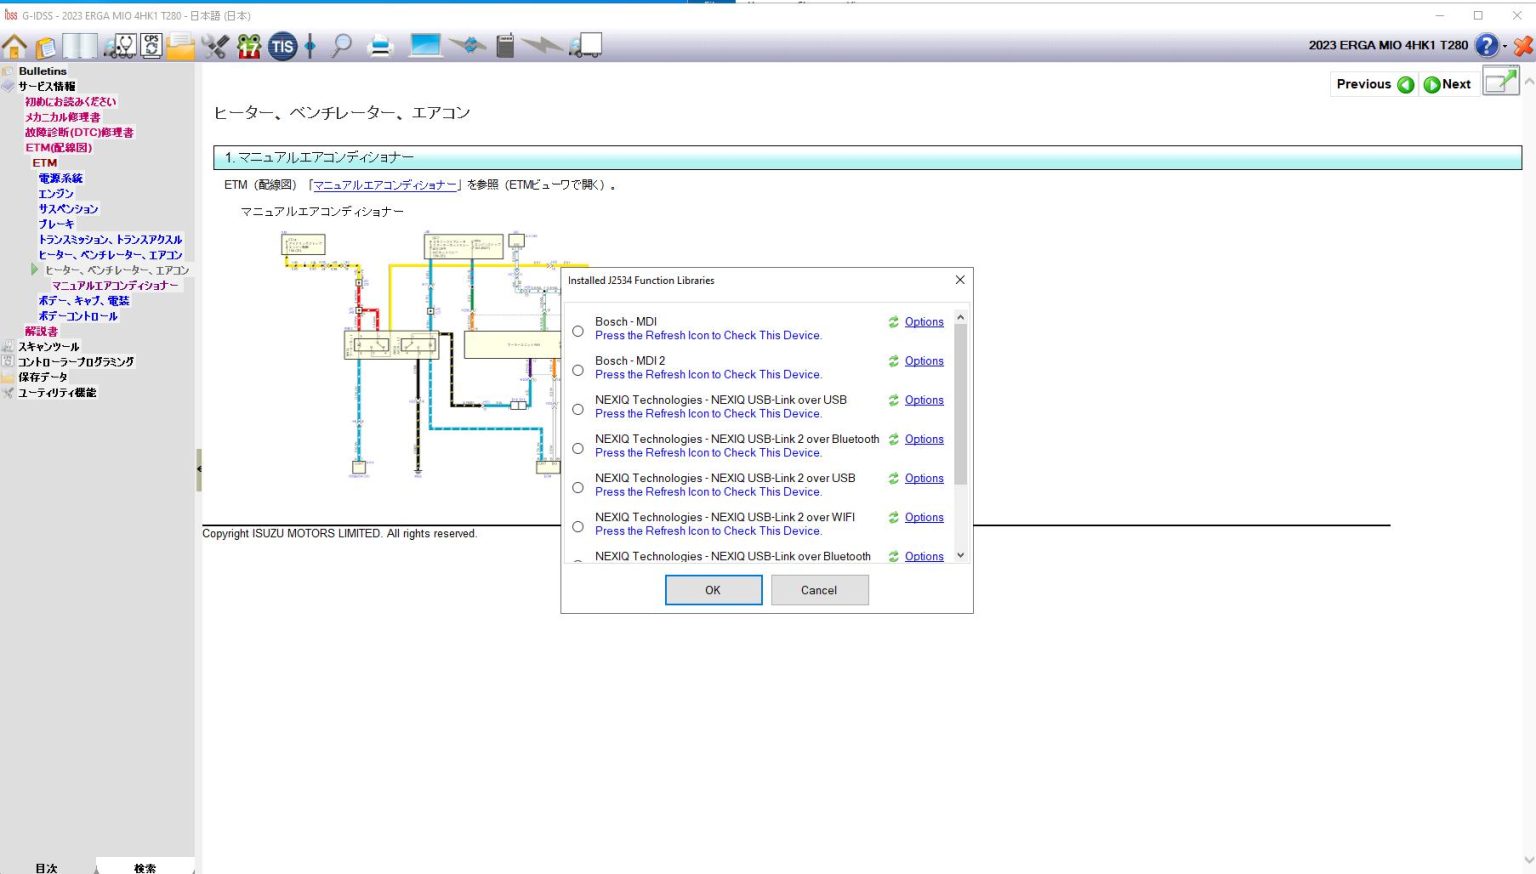Select NEXIQ USB-Link 2 over Bluetooth device

(577, 448)
